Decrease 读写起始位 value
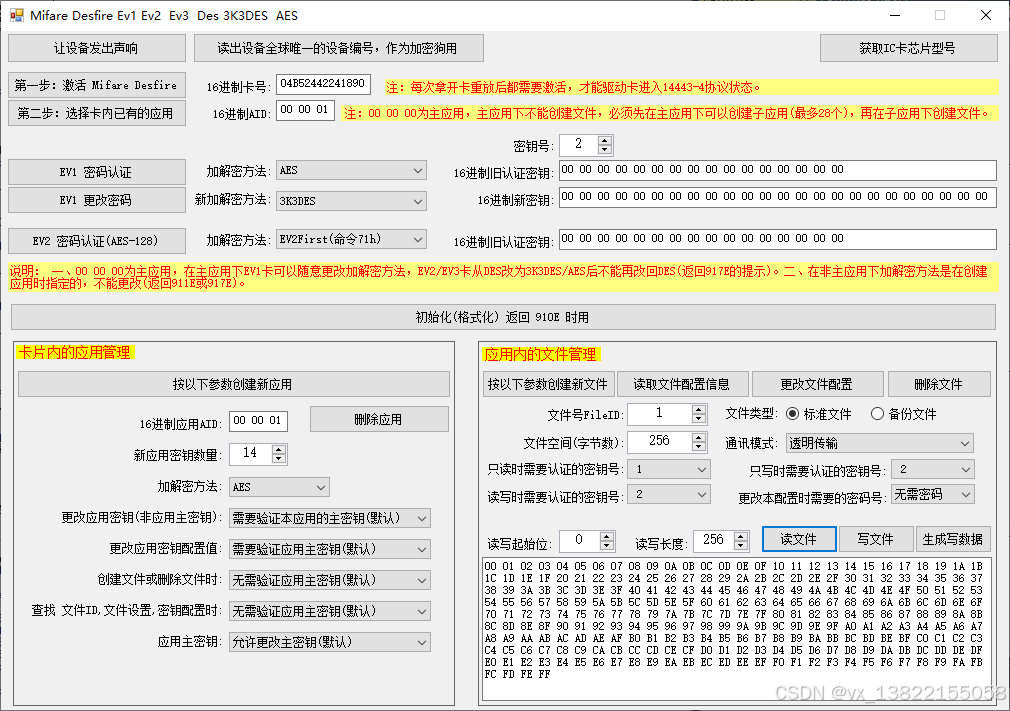 coord(607,545)
